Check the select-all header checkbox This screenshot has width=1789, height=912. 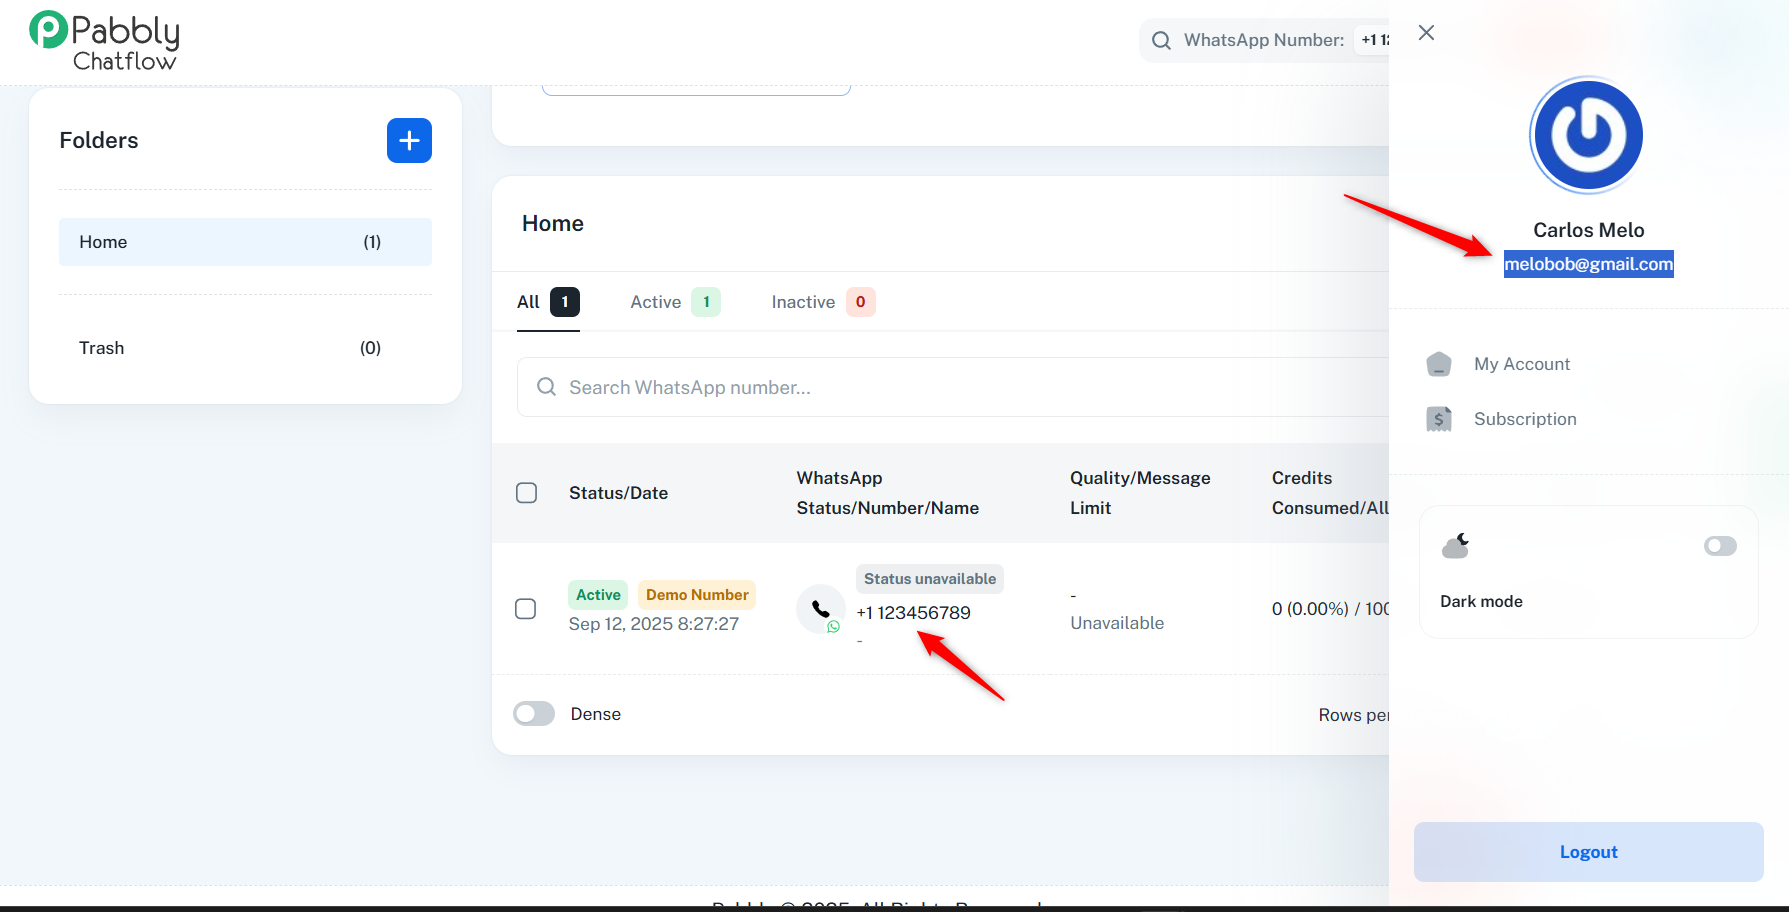pos(526,493)
